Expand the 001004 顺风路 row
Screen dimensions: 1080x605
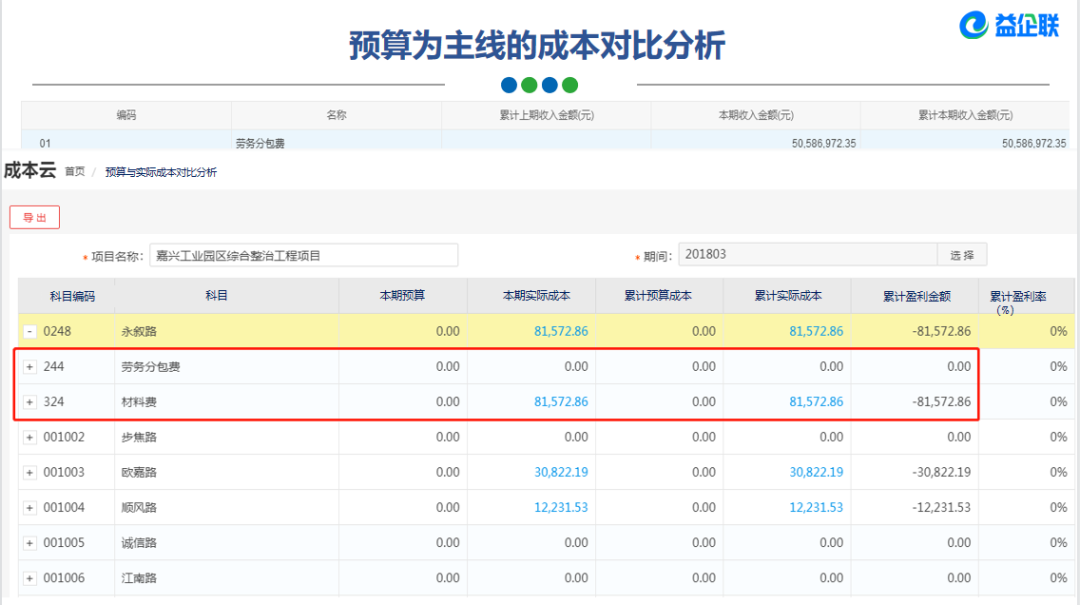coord(30,508)
